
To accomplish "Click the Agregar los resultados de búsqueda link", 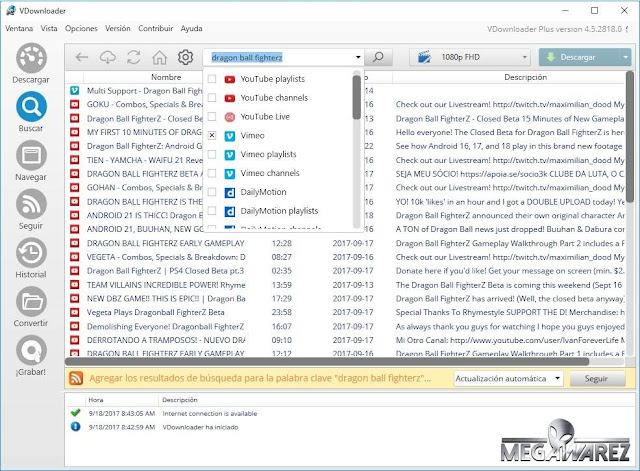I will (x=260, y=378).
